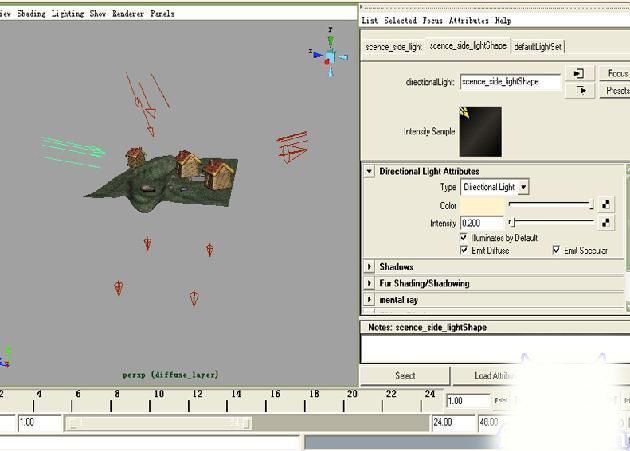Click the load input connection arrow icon
This screenshot has height=451, width=630.
click(579, 74)
